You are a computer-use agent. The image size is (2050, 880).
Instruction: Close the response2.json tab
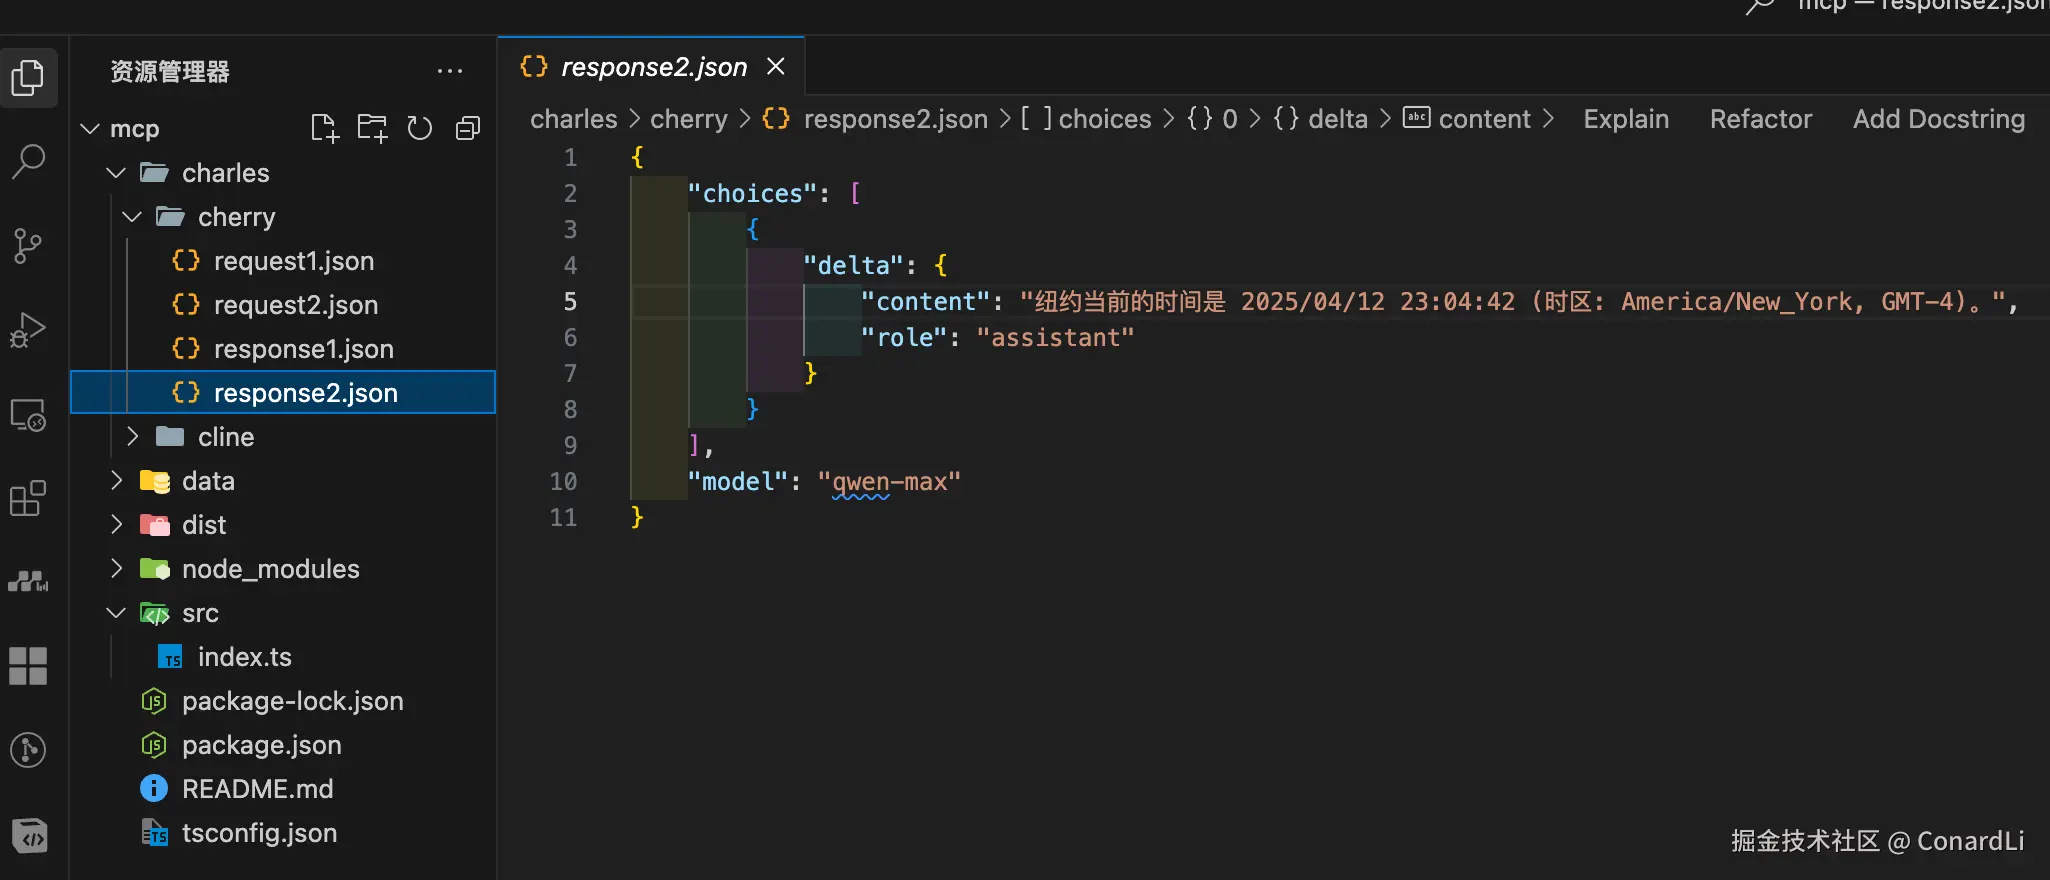click(776, 67)
